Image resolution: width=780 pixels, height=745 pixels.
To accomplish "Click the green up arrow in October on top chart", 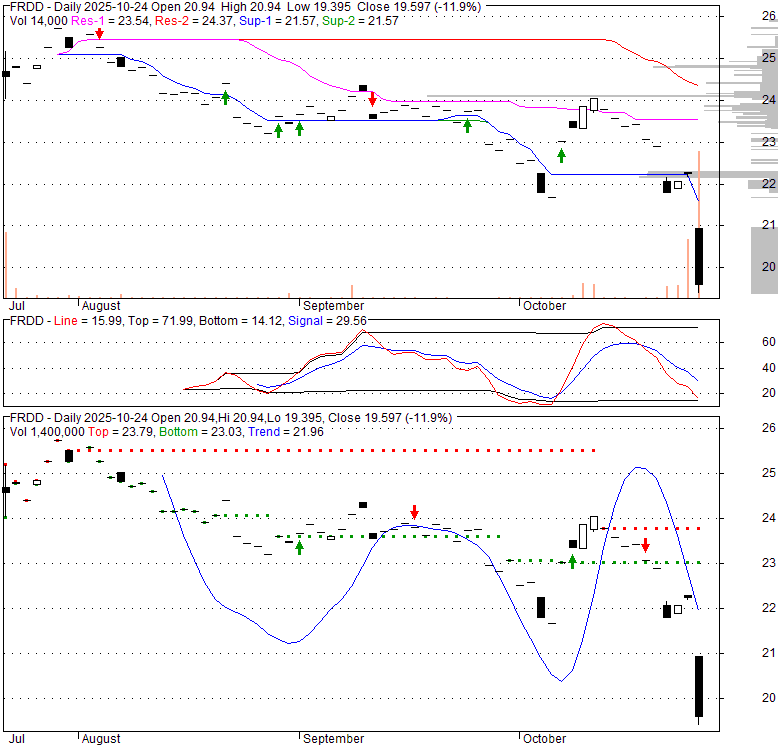I will point(561,155).
